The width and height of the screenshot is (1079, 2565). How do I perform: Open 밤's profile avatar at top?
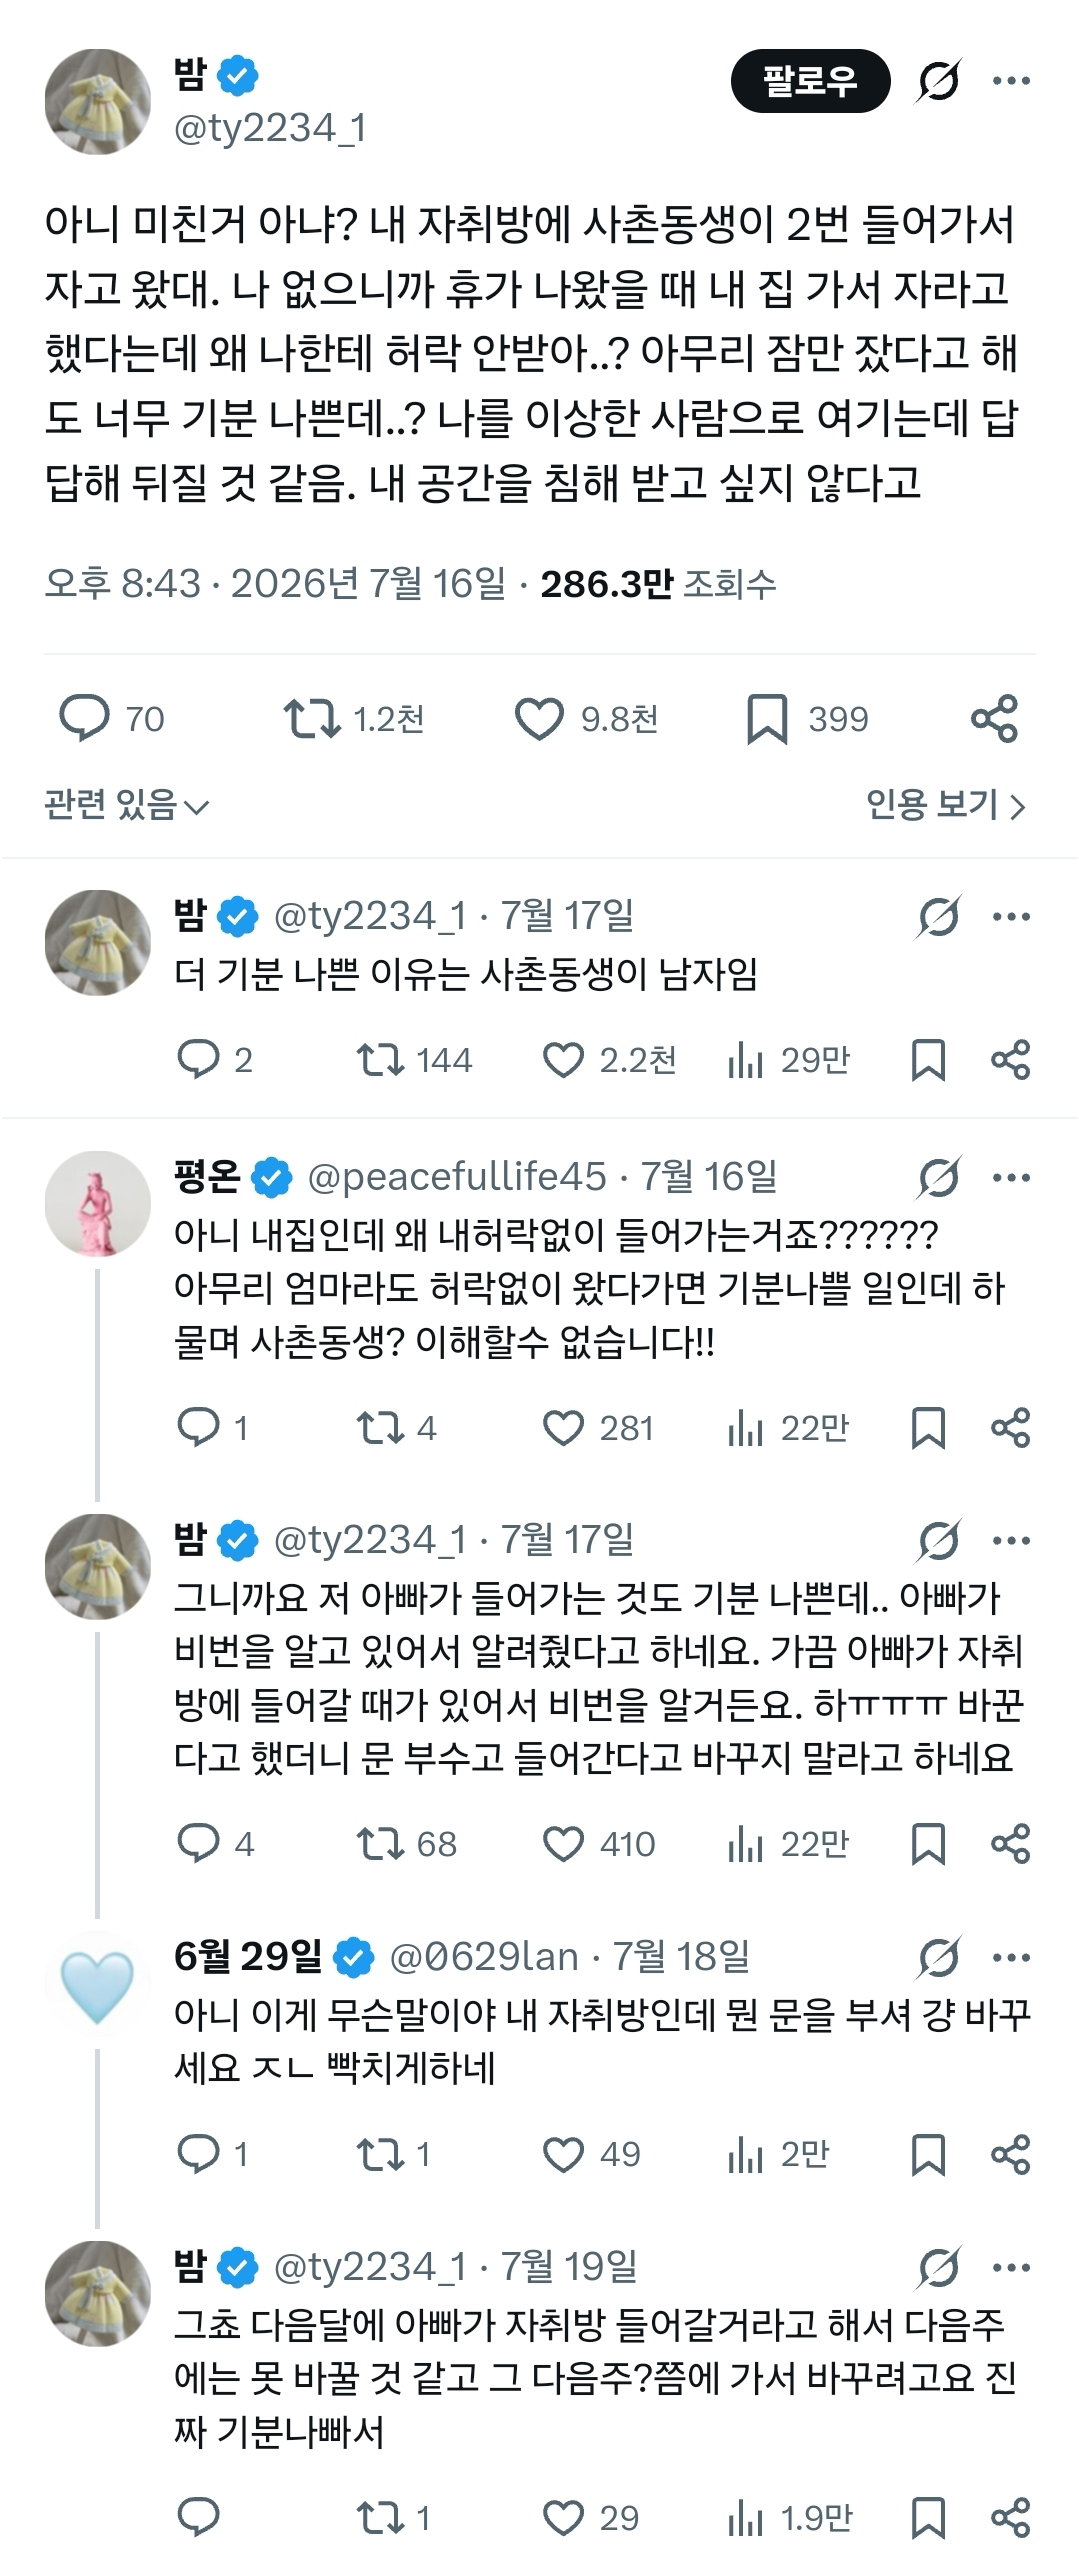pyautogui.click(x=97, y=101)
